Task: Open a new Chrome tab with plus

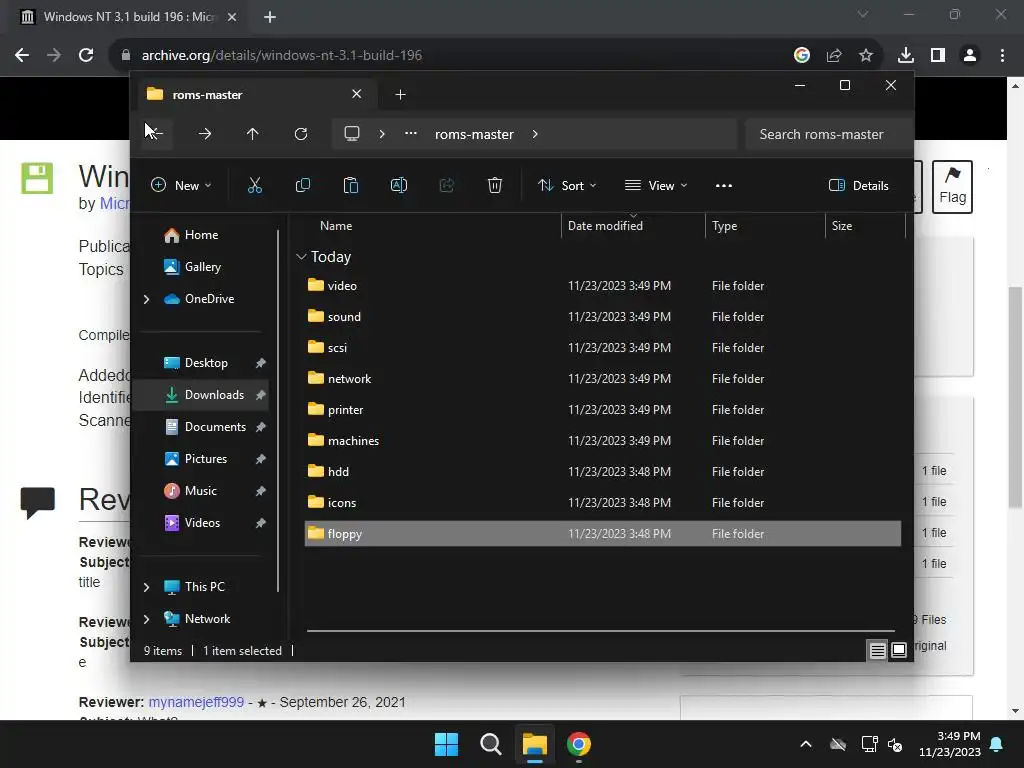Action: (x=270, y=17)
